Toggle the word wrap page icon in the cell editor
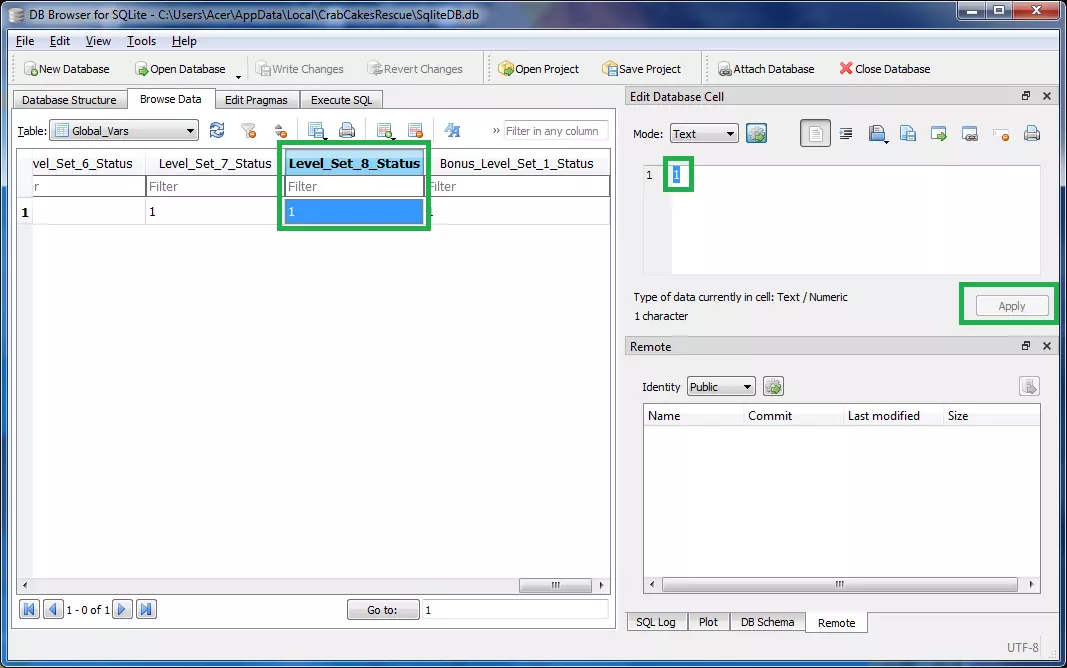 tap(815, 133)
